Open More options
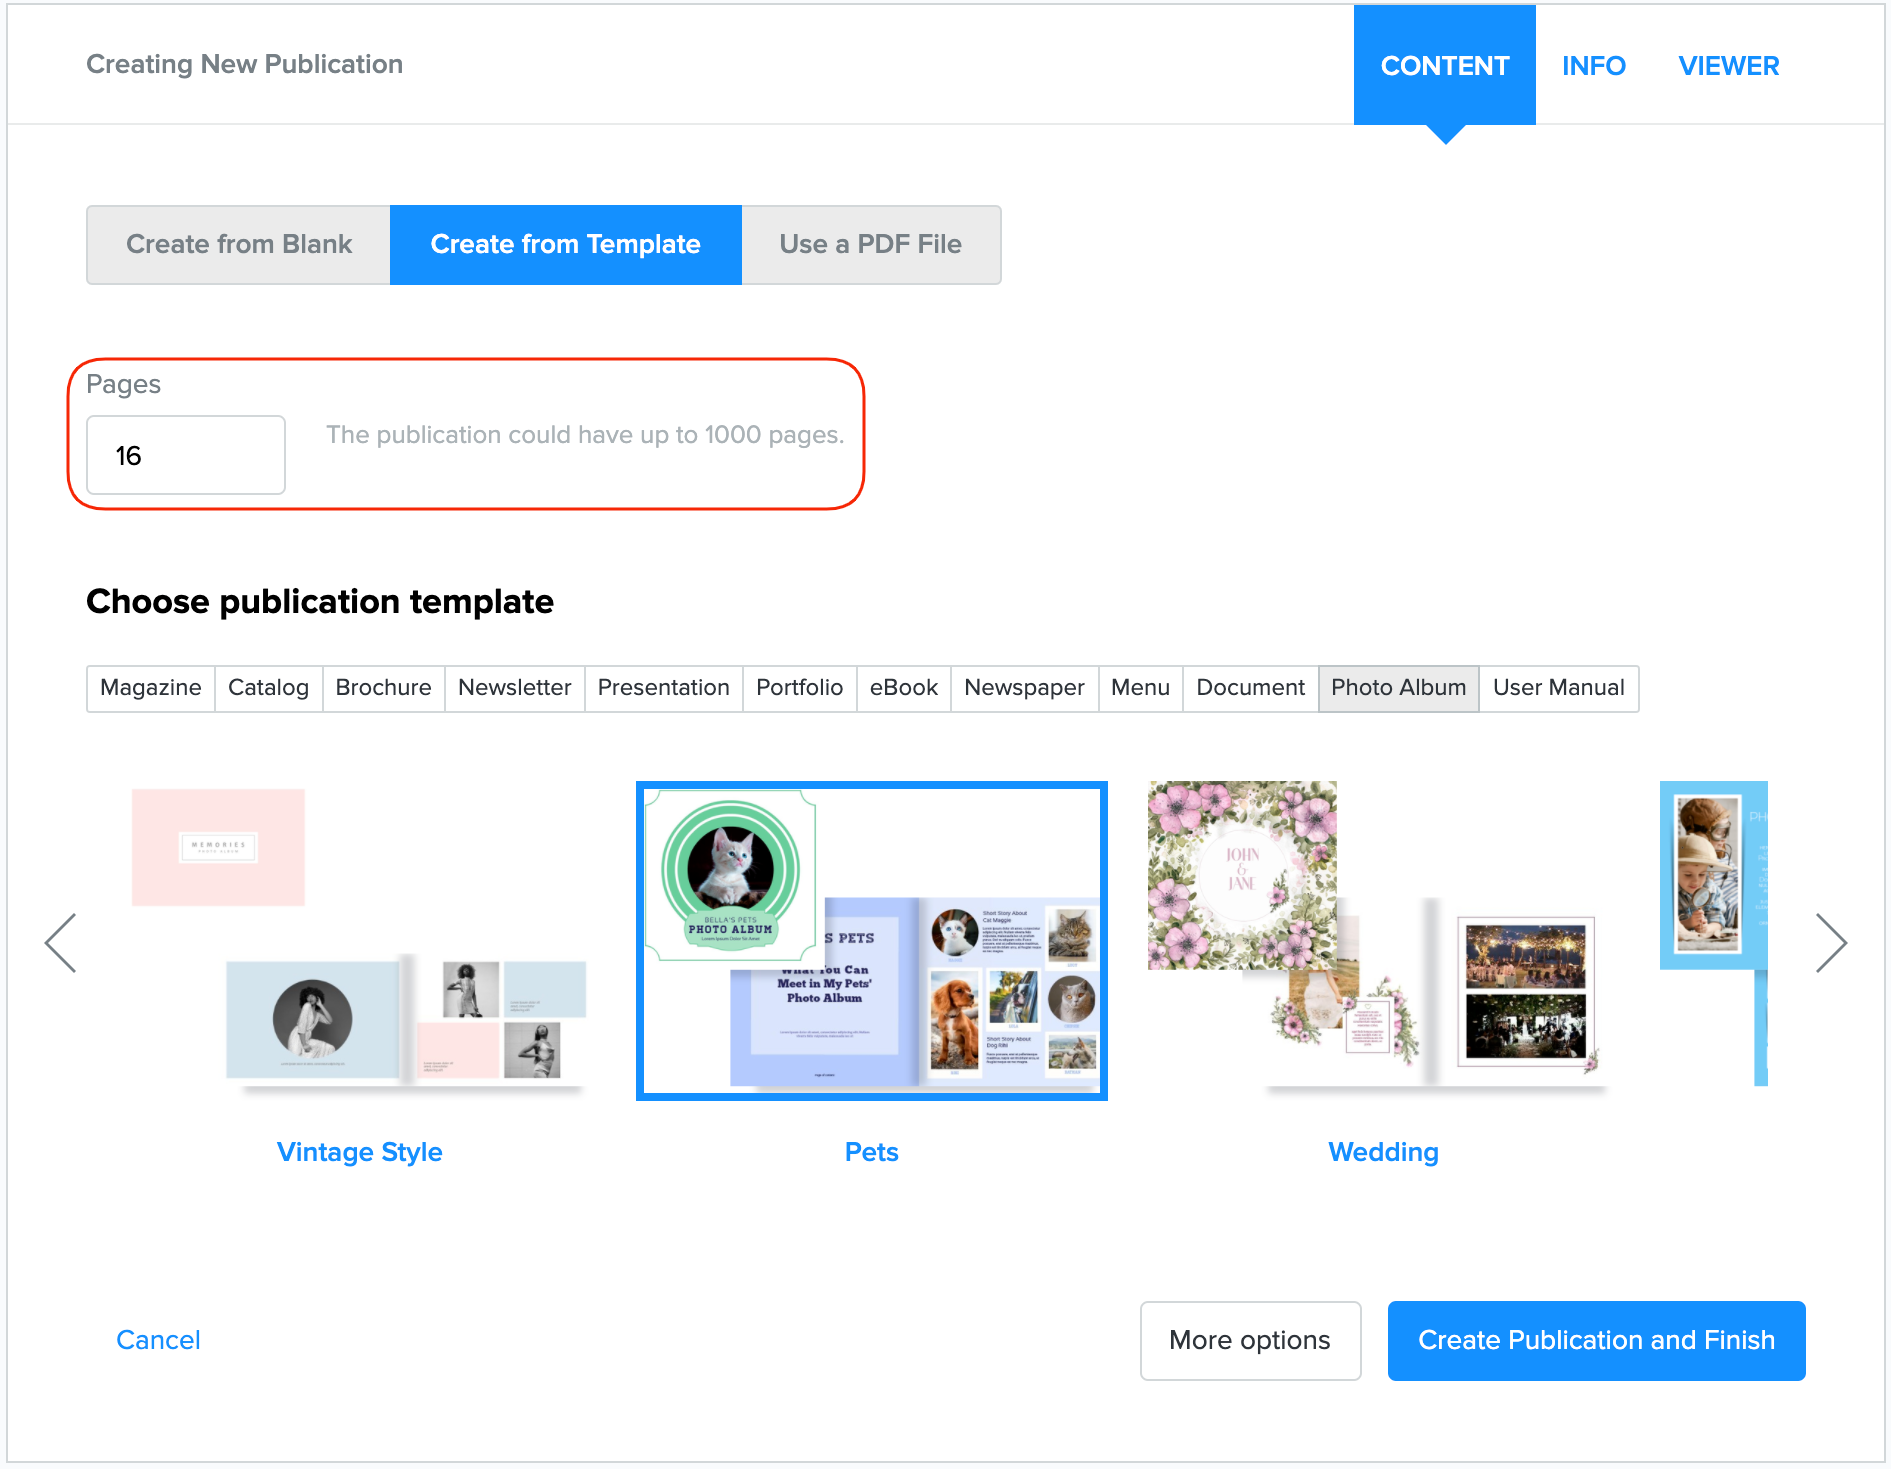 pos(1249,1340)
